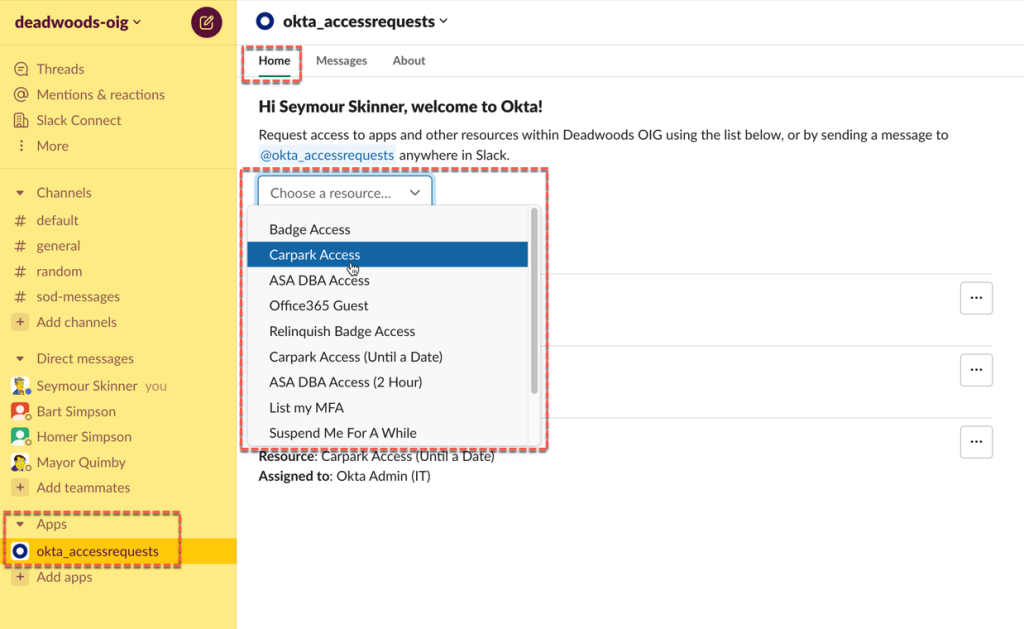Switch to the About tab
This screenshot has width=1024, height=629.
pyautogui.click(x=409, y=61)
